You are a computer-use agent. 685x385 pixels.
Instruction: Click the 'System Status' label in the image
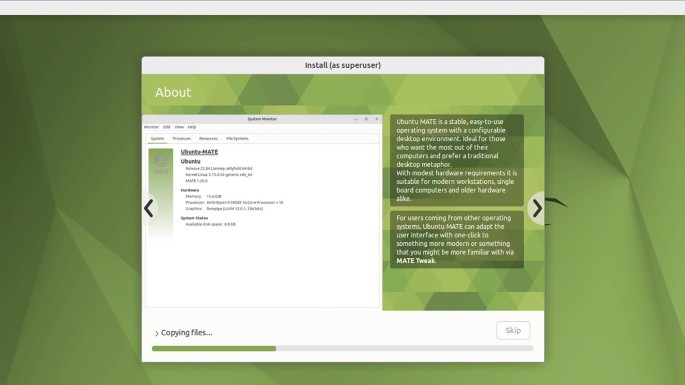pos(194,218)
